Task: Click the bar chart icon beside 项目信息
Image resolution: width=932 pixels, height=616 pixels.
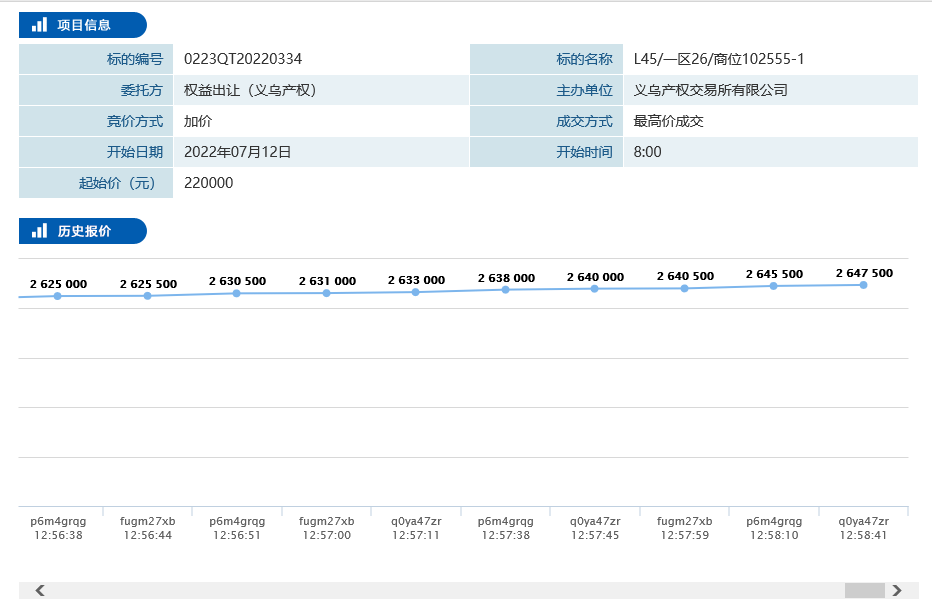Action: point(39,25)
